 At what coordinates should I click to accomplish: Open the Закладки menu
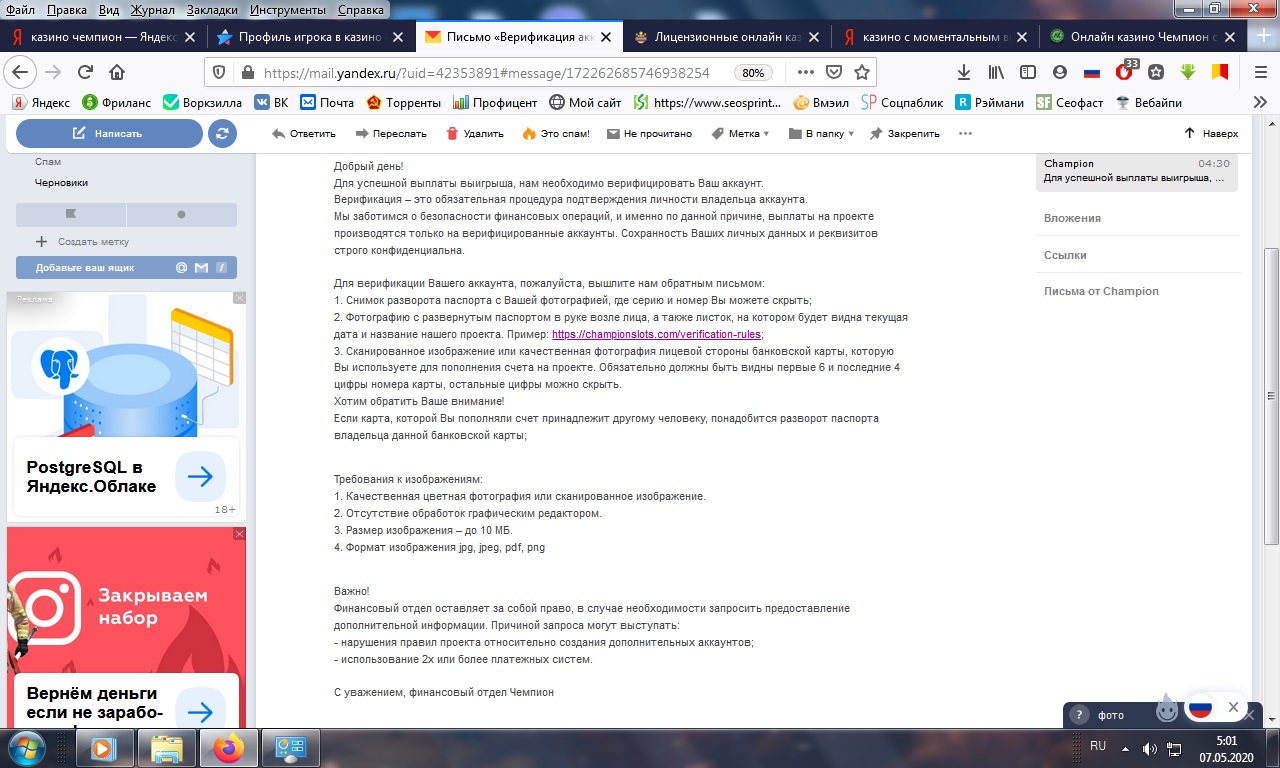tap(213, 9)
